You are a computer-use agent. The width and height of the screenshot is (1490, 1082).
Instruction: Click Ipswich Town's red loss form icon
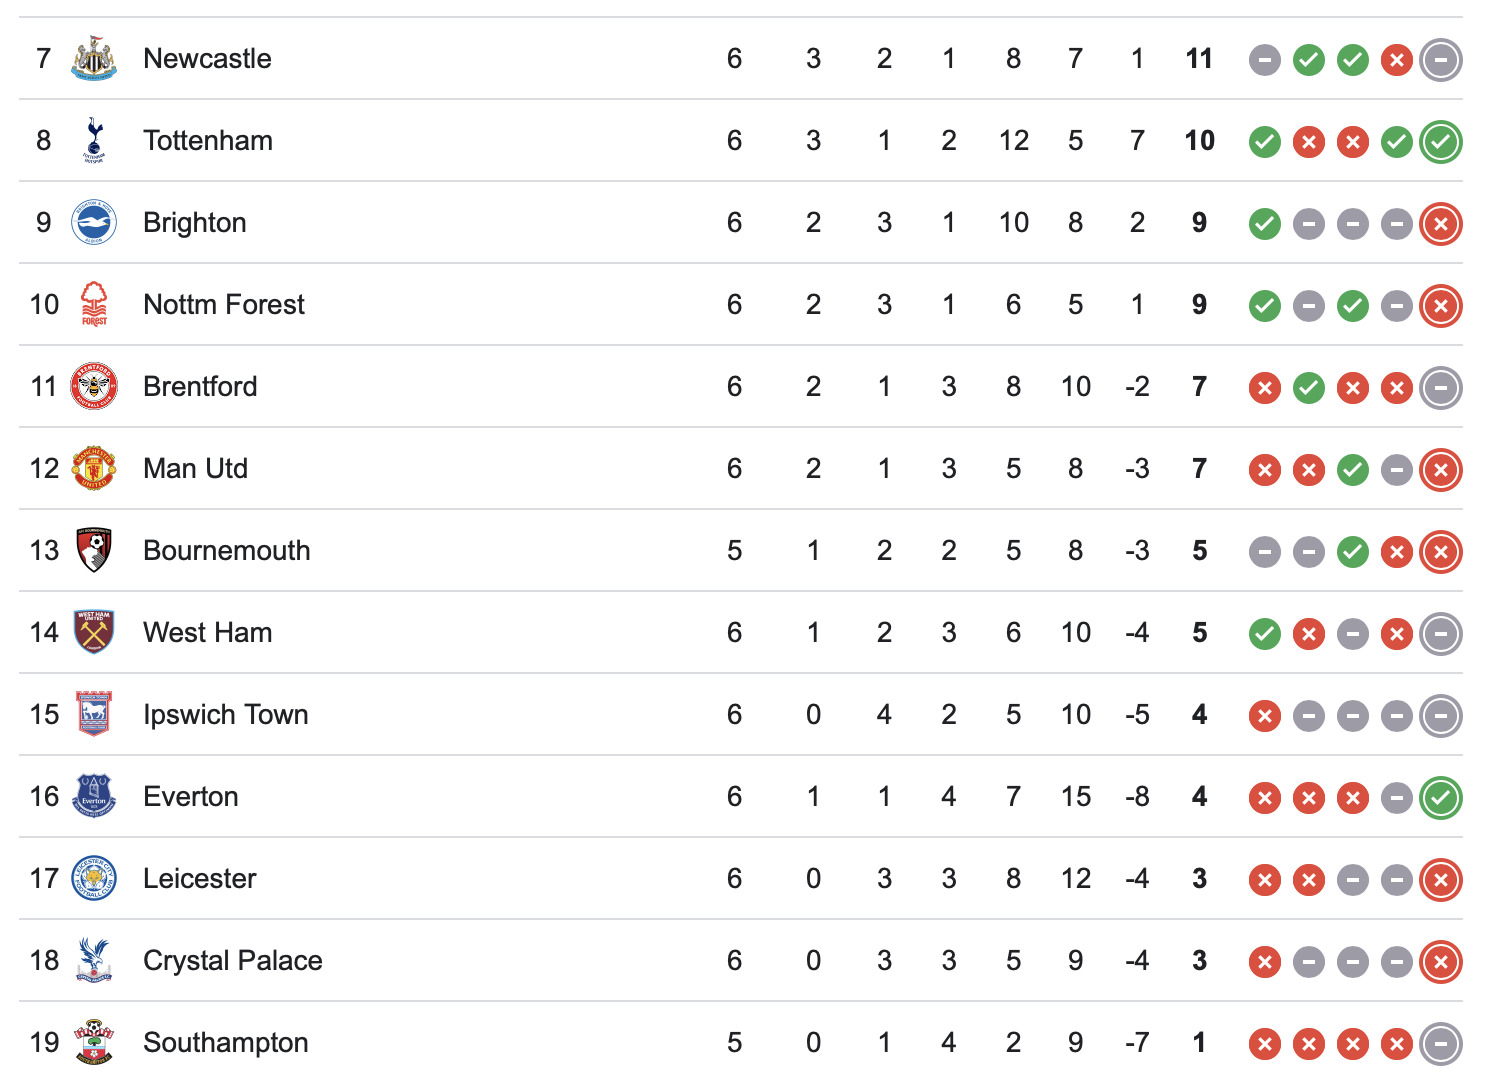pyautogui.click(x=1265, y=716)
